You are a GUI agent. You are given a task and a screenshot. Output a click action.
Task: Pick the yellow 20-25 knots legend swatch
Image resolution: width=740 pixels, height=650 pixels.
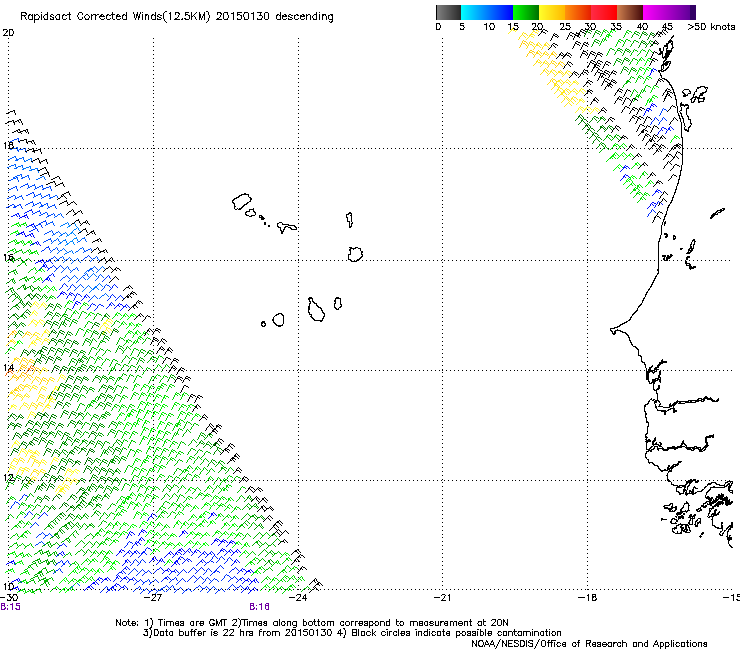(x=552, y=12)
